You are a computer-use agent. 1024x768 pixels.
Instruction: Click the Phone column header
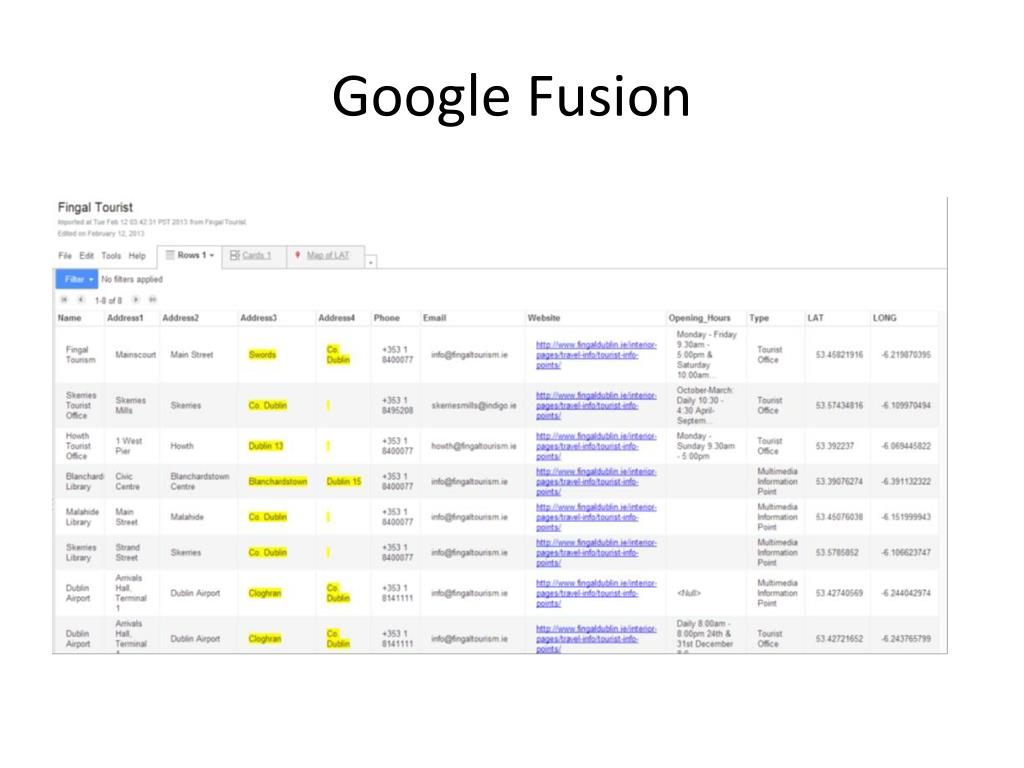(387, 318)
